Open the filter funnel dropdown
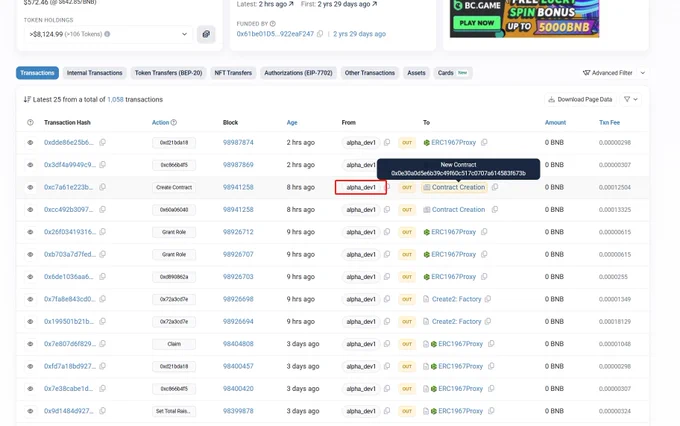Image resolution: width=680 pixels, height=426 pixels. coord(631,99)
